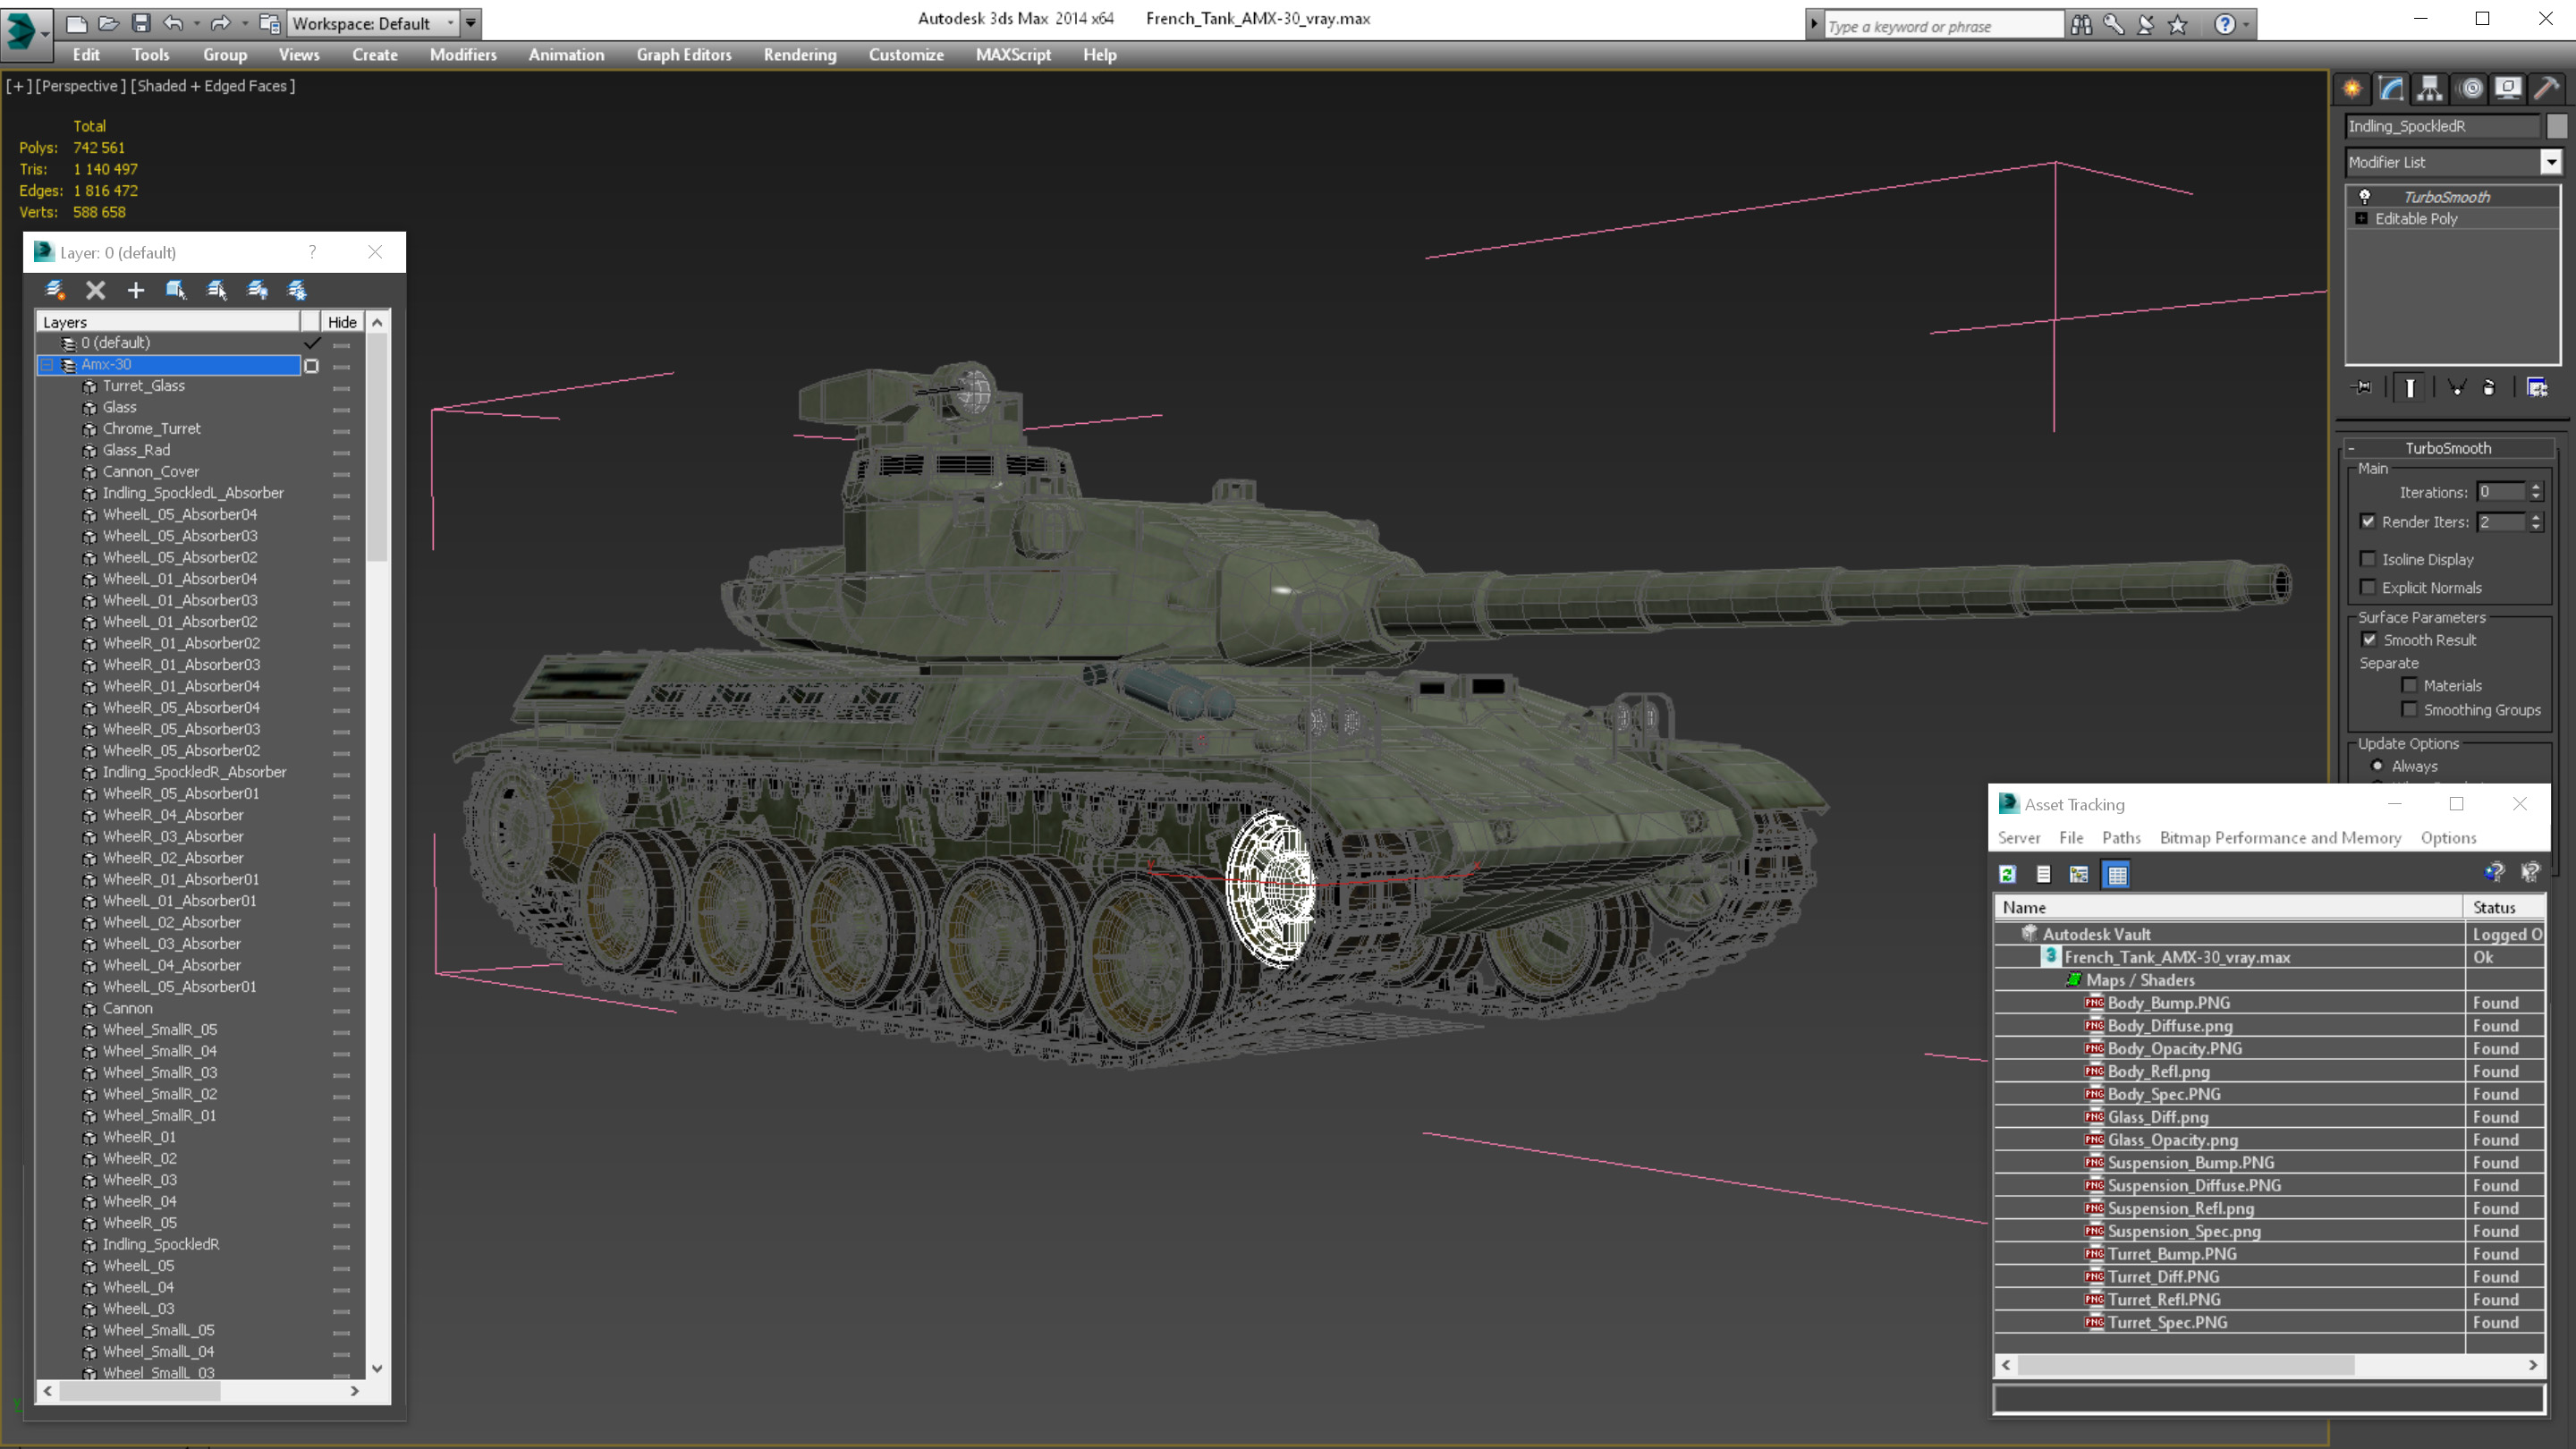
Task: Click the [Shaded + Edged Faces] viewport label
Action: tap(213, 86)
